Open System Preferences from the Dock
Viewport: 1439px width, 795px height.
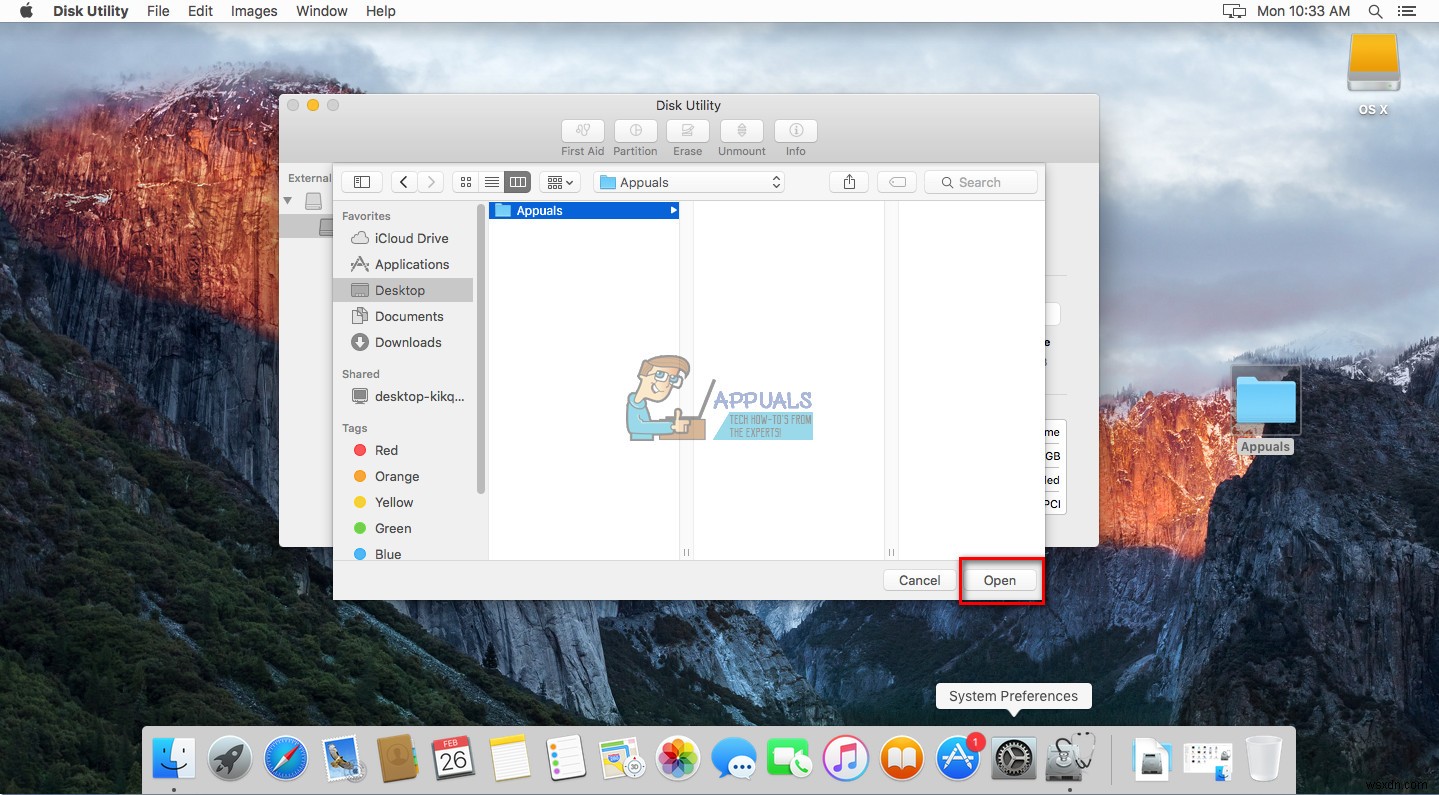[x=1012, y=757]
